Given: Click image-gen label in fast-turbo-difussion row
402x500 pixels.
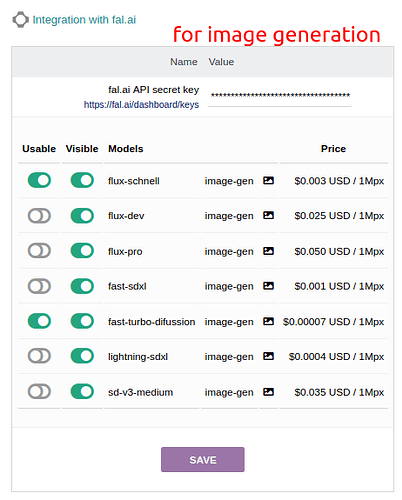Looking at the screenshot, I should (229, 322).
